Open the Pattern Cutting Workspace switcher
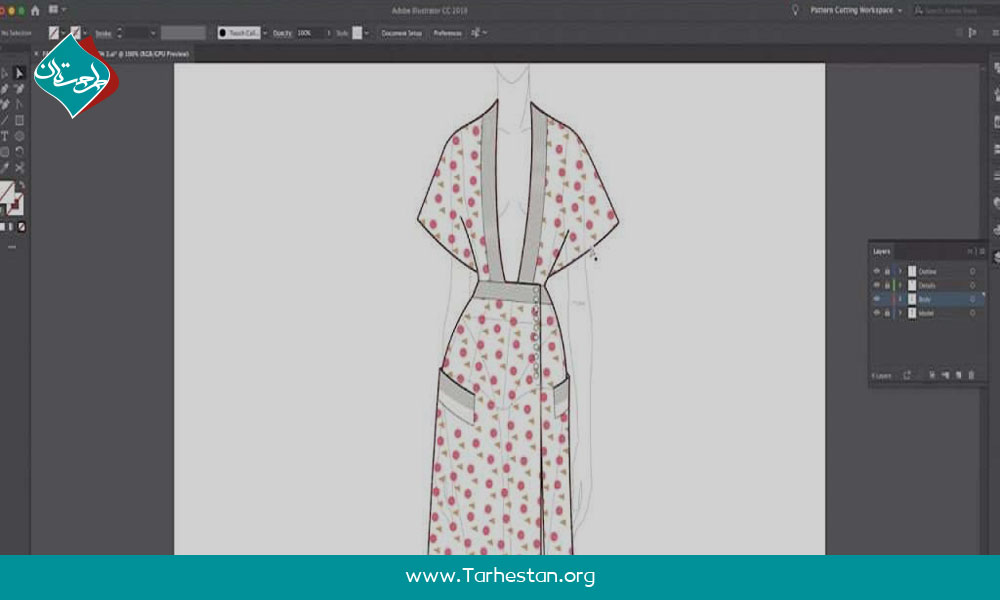This screenshot has width=1000, height=600. tap(856, 10)
